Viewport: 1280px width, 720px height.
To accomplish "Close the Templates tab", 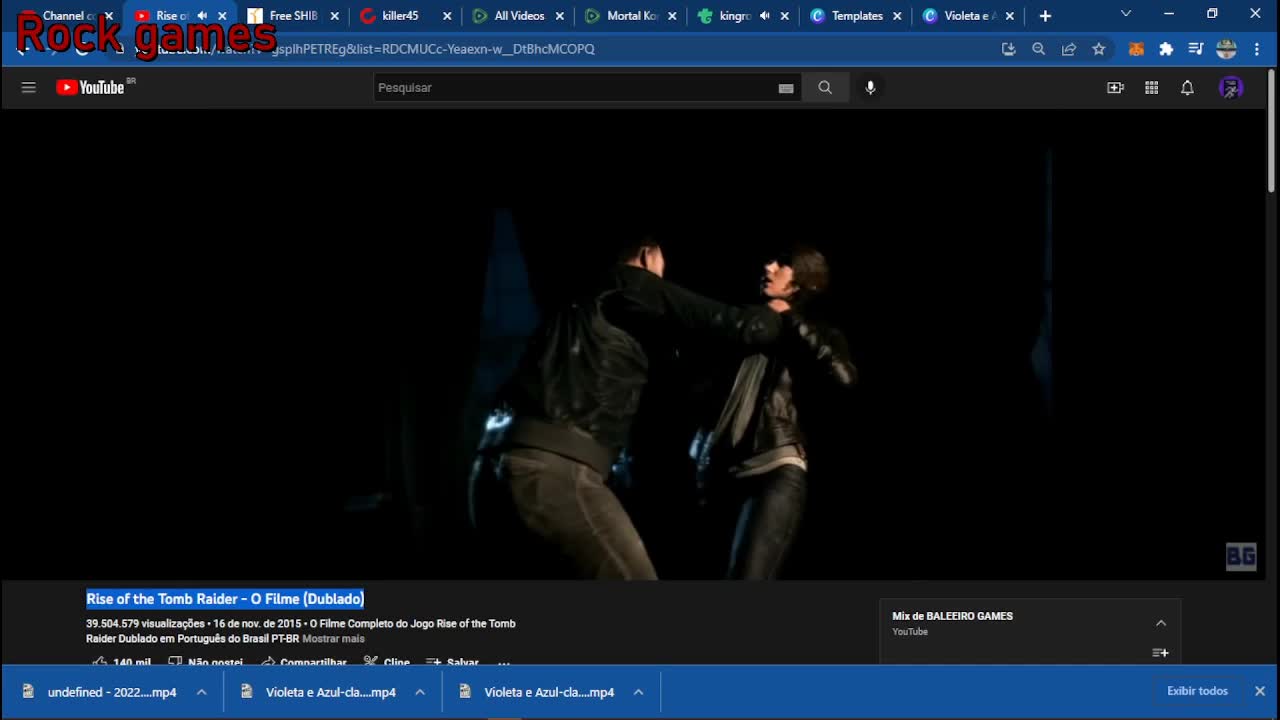I will [897, 16].
